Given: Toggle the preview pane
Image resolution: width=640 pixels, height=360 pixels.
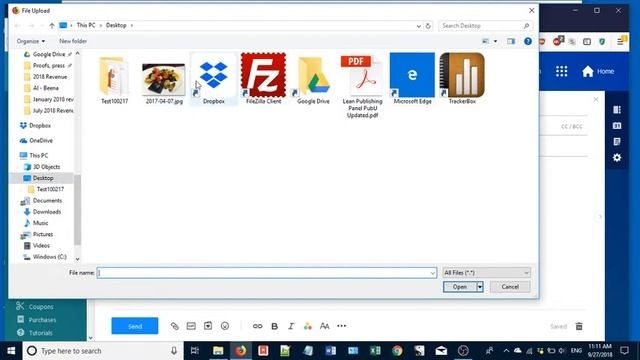Looking at the screenshot, I should click(511, 41).
